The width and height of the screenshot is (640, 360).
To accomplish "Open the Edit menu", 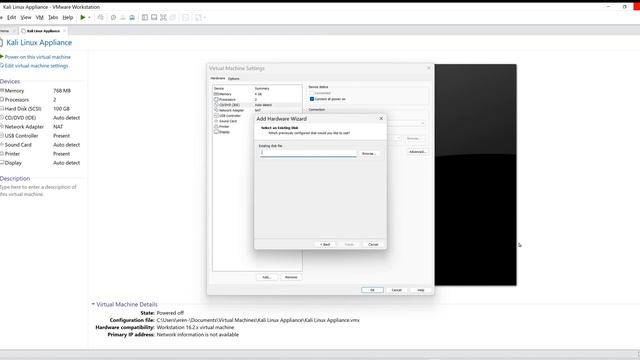I will tap(11, 18).
